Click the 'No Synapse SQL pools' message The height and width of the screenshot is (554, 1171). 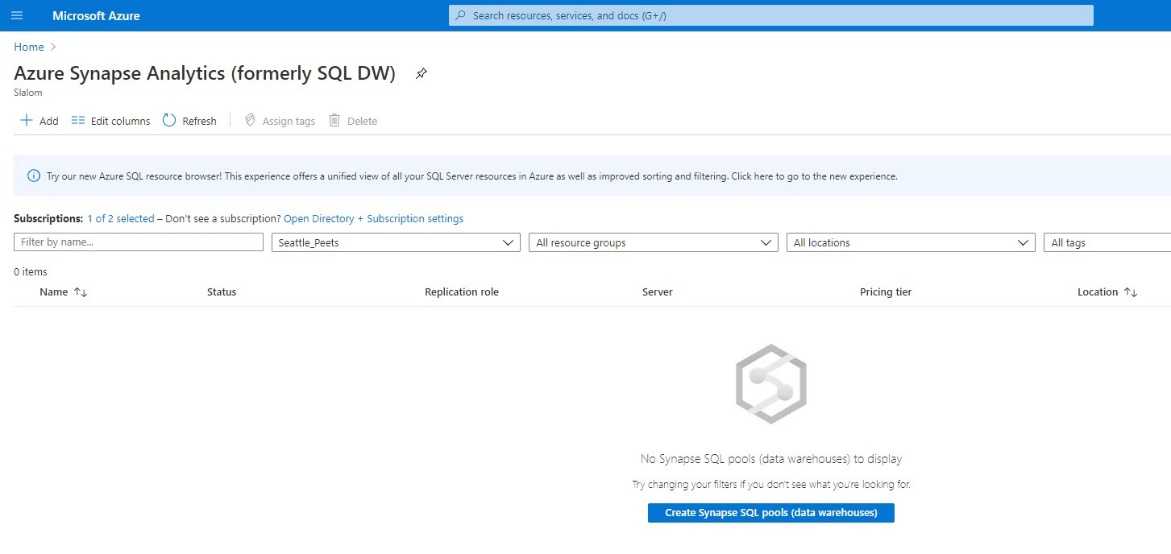click(x=771, y=458)
